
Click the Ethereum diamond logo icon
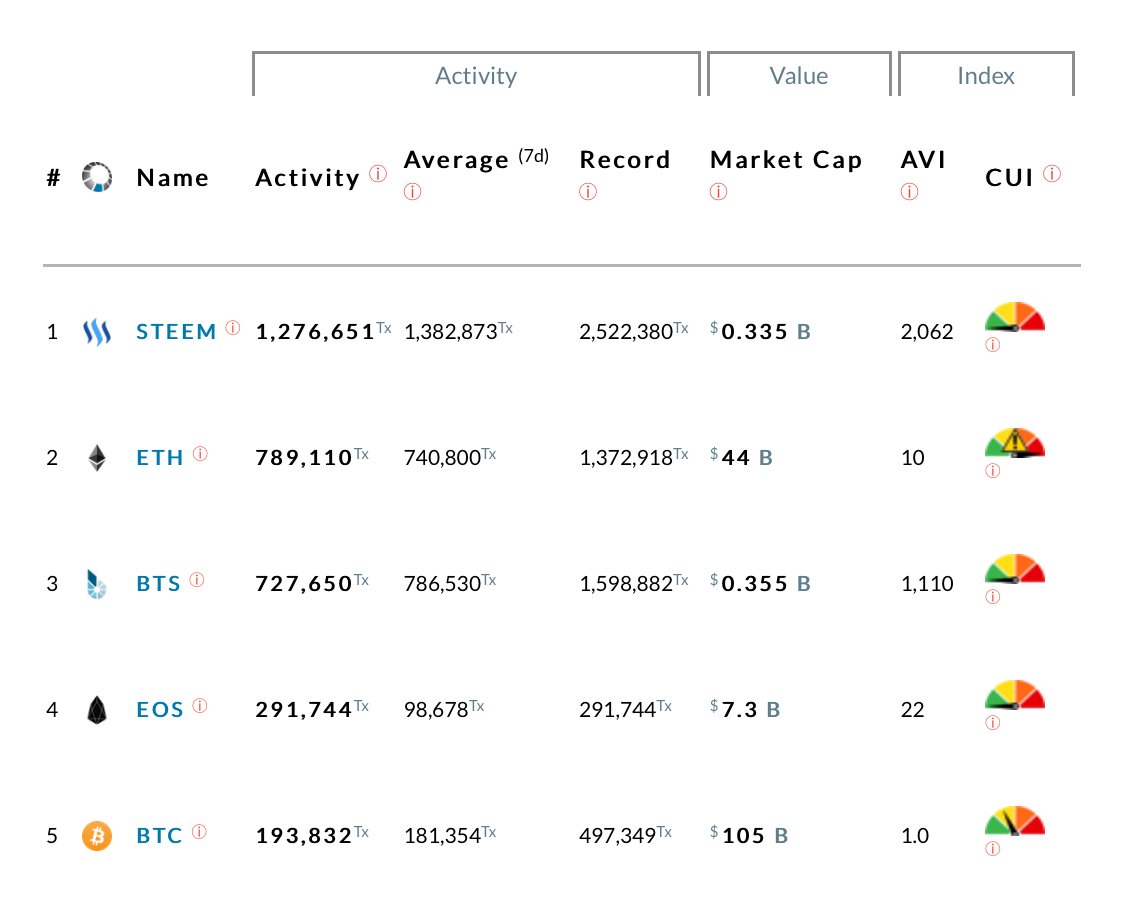[97, 458]
